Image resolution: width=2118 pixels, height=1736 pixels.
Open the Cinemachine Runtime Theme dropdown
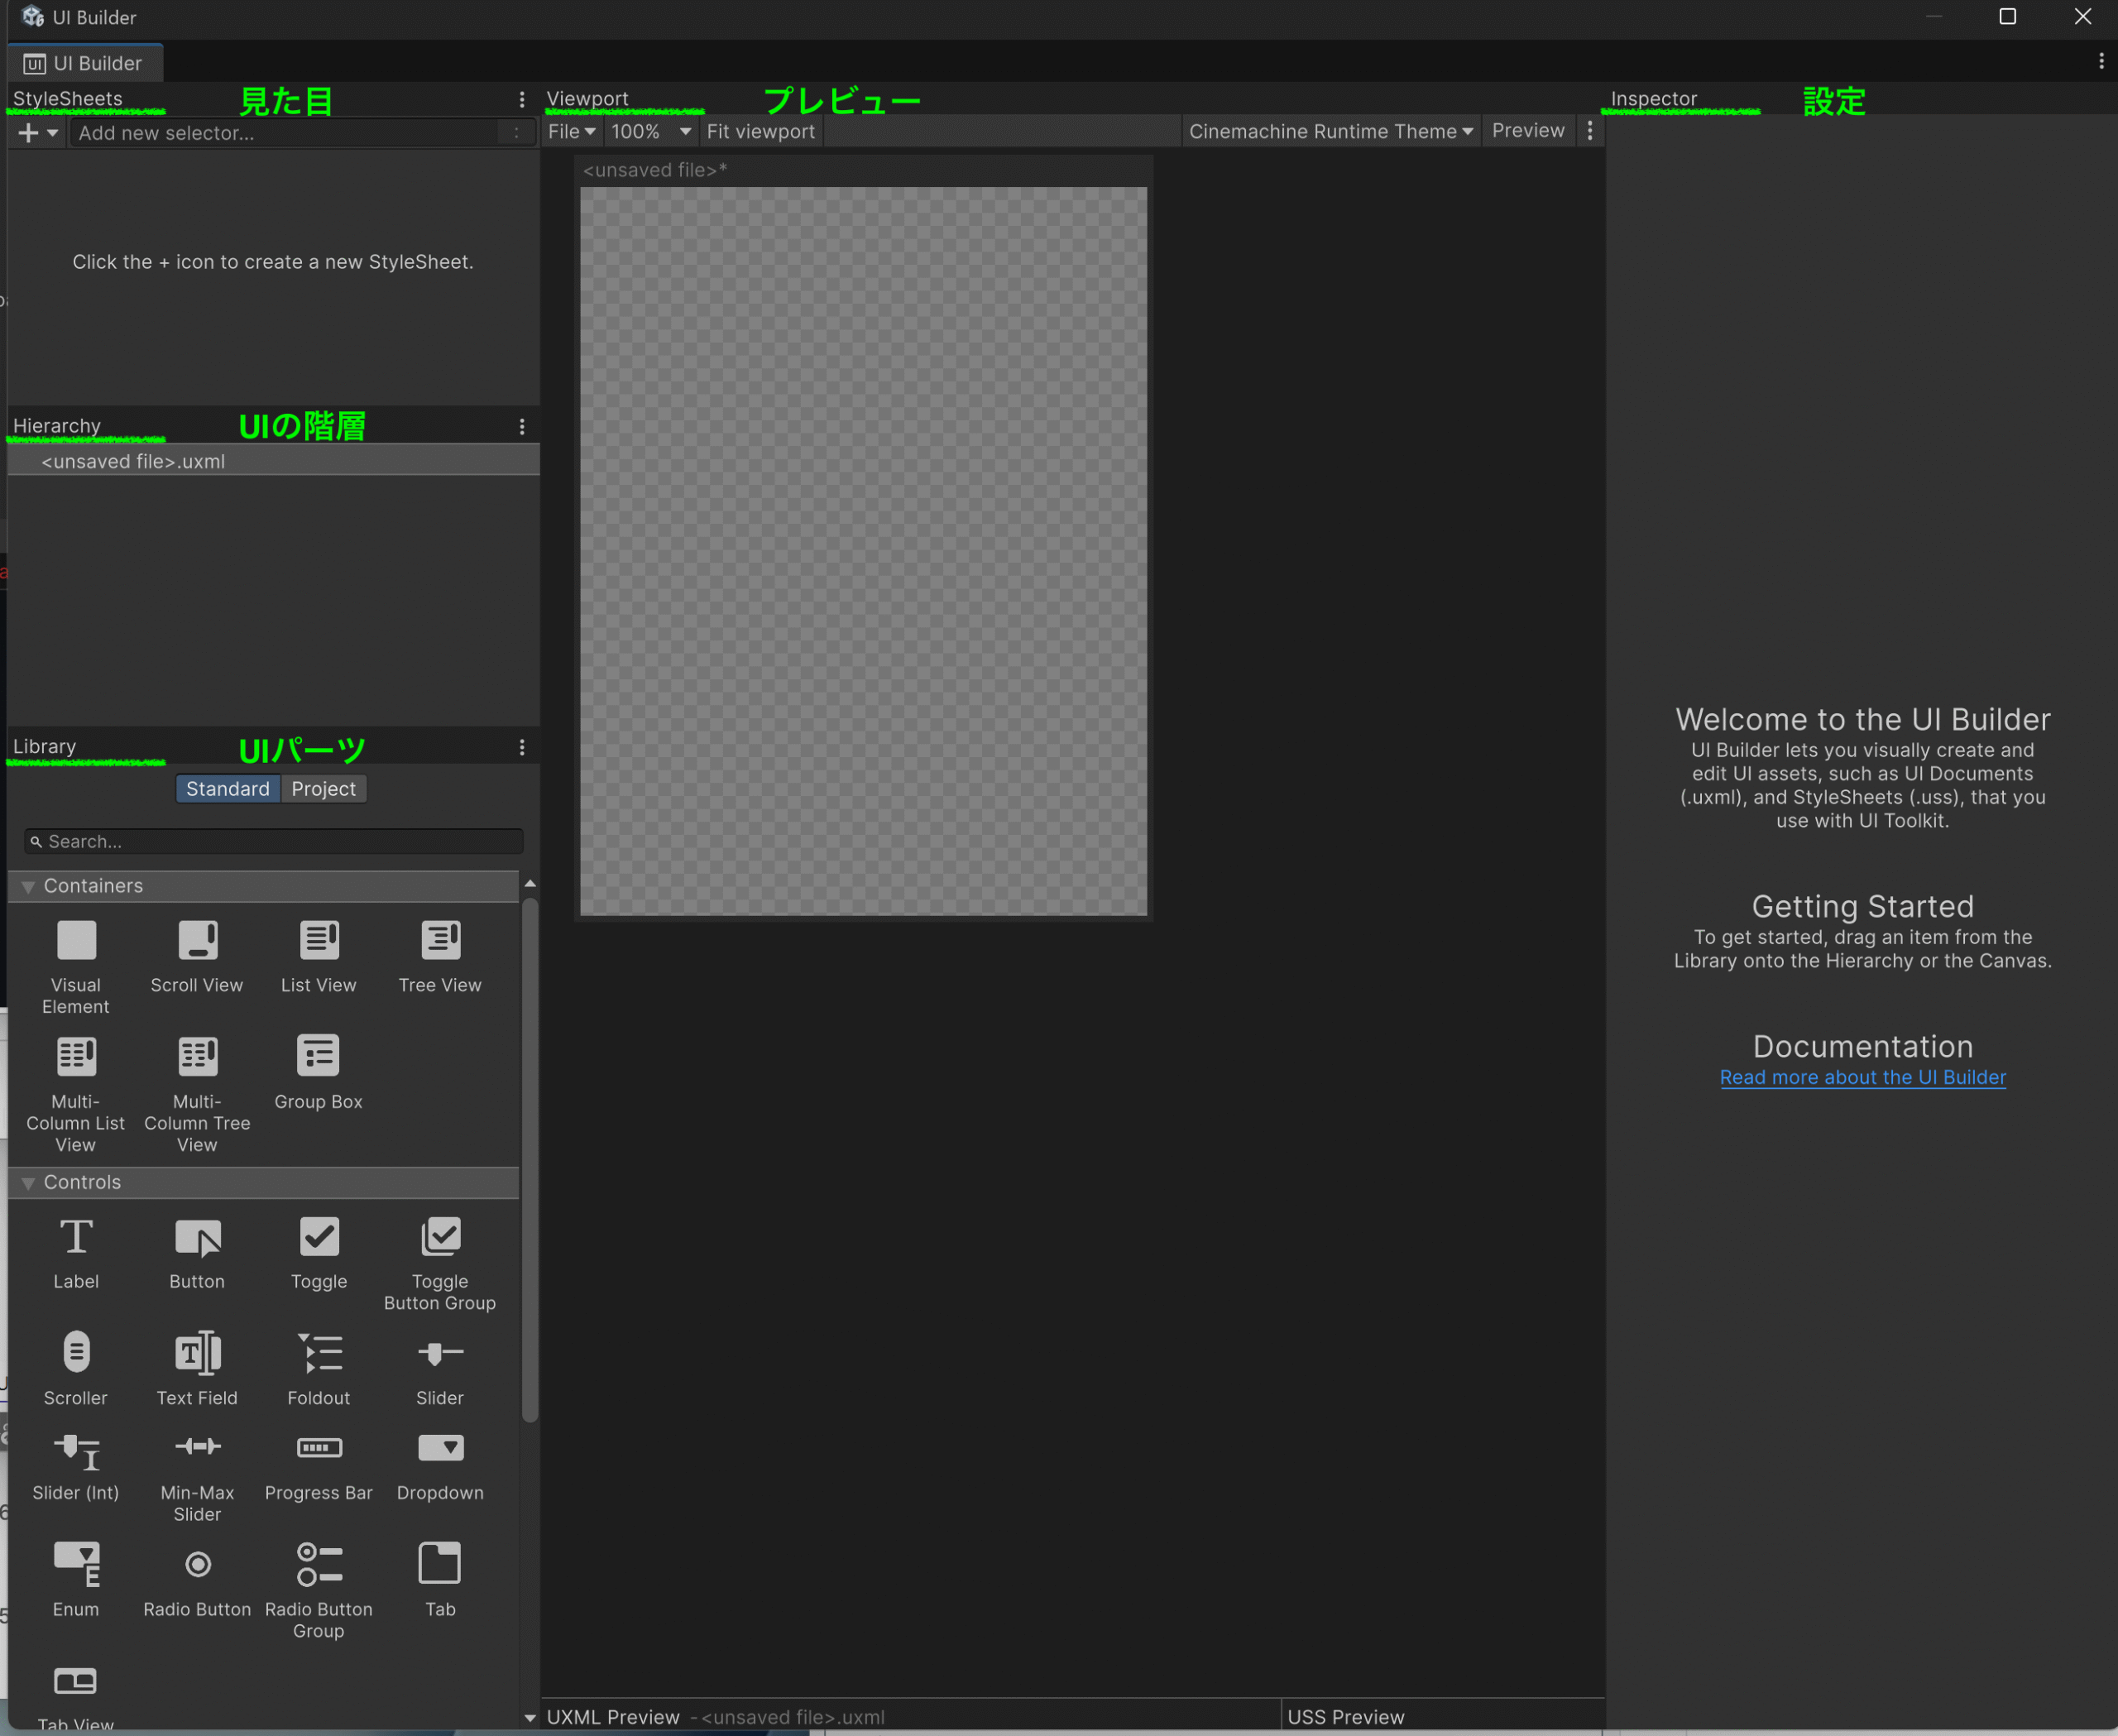(x=1330, y=131)
